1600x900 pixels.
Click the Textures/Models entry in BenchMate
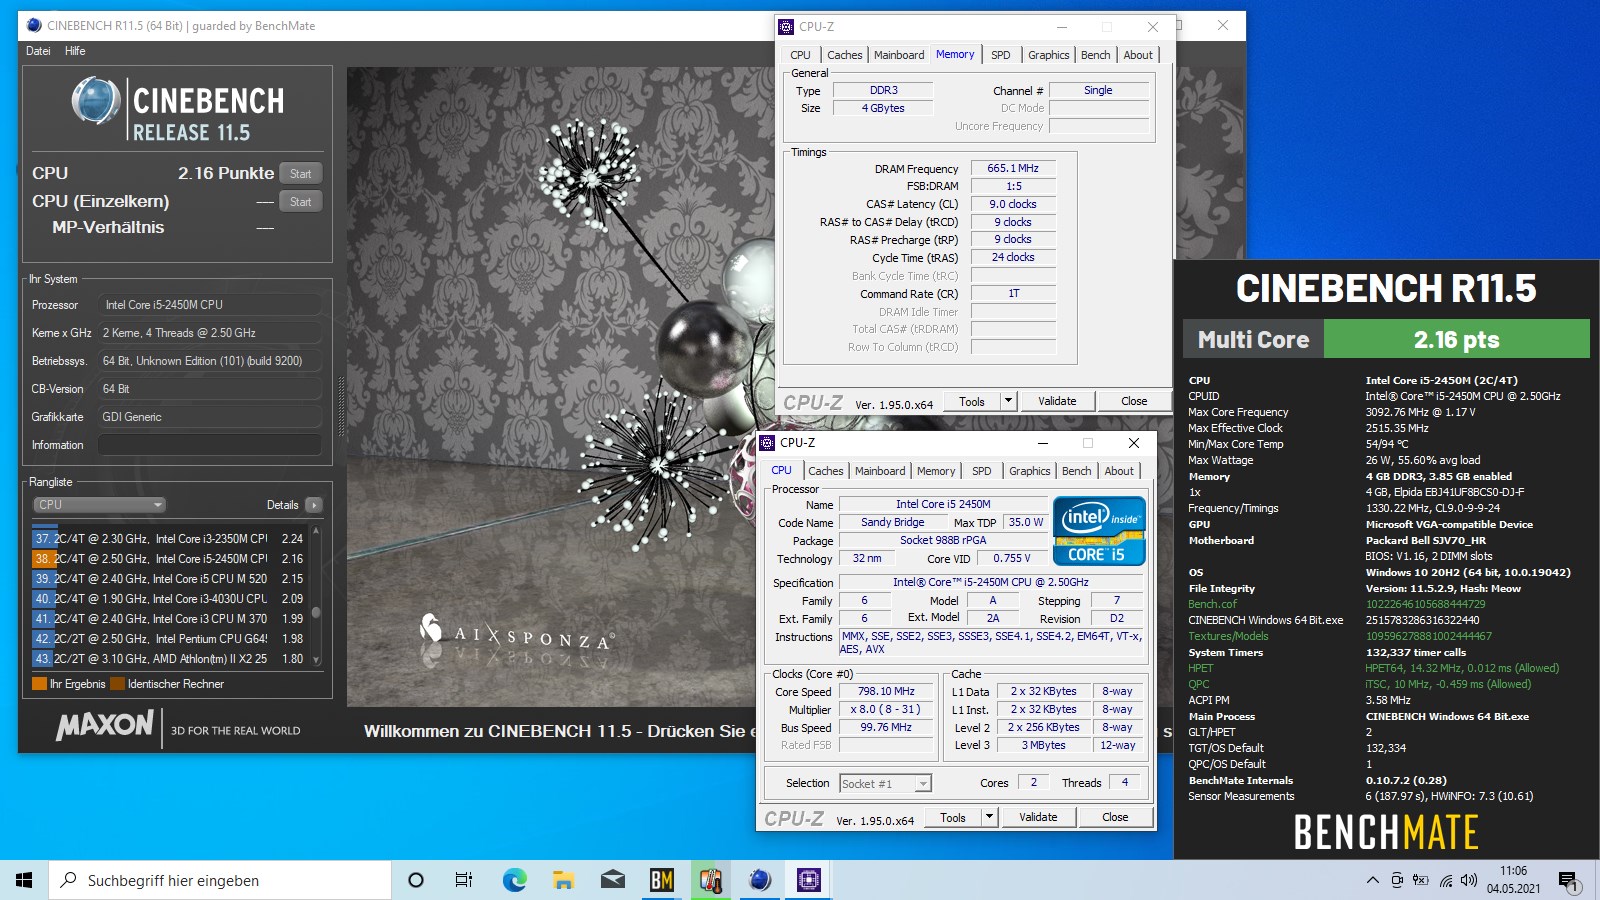(1228, 636)
